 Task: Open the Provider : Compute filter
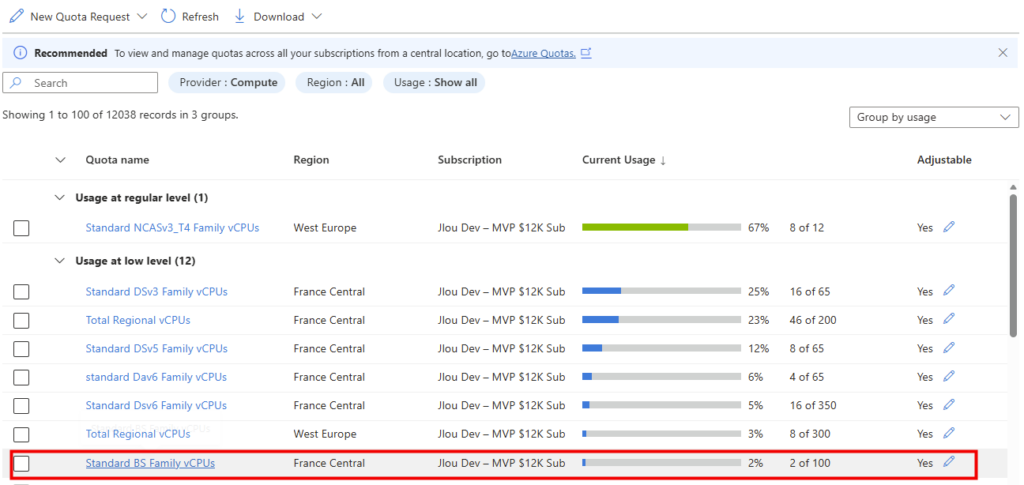click(227, 83)
